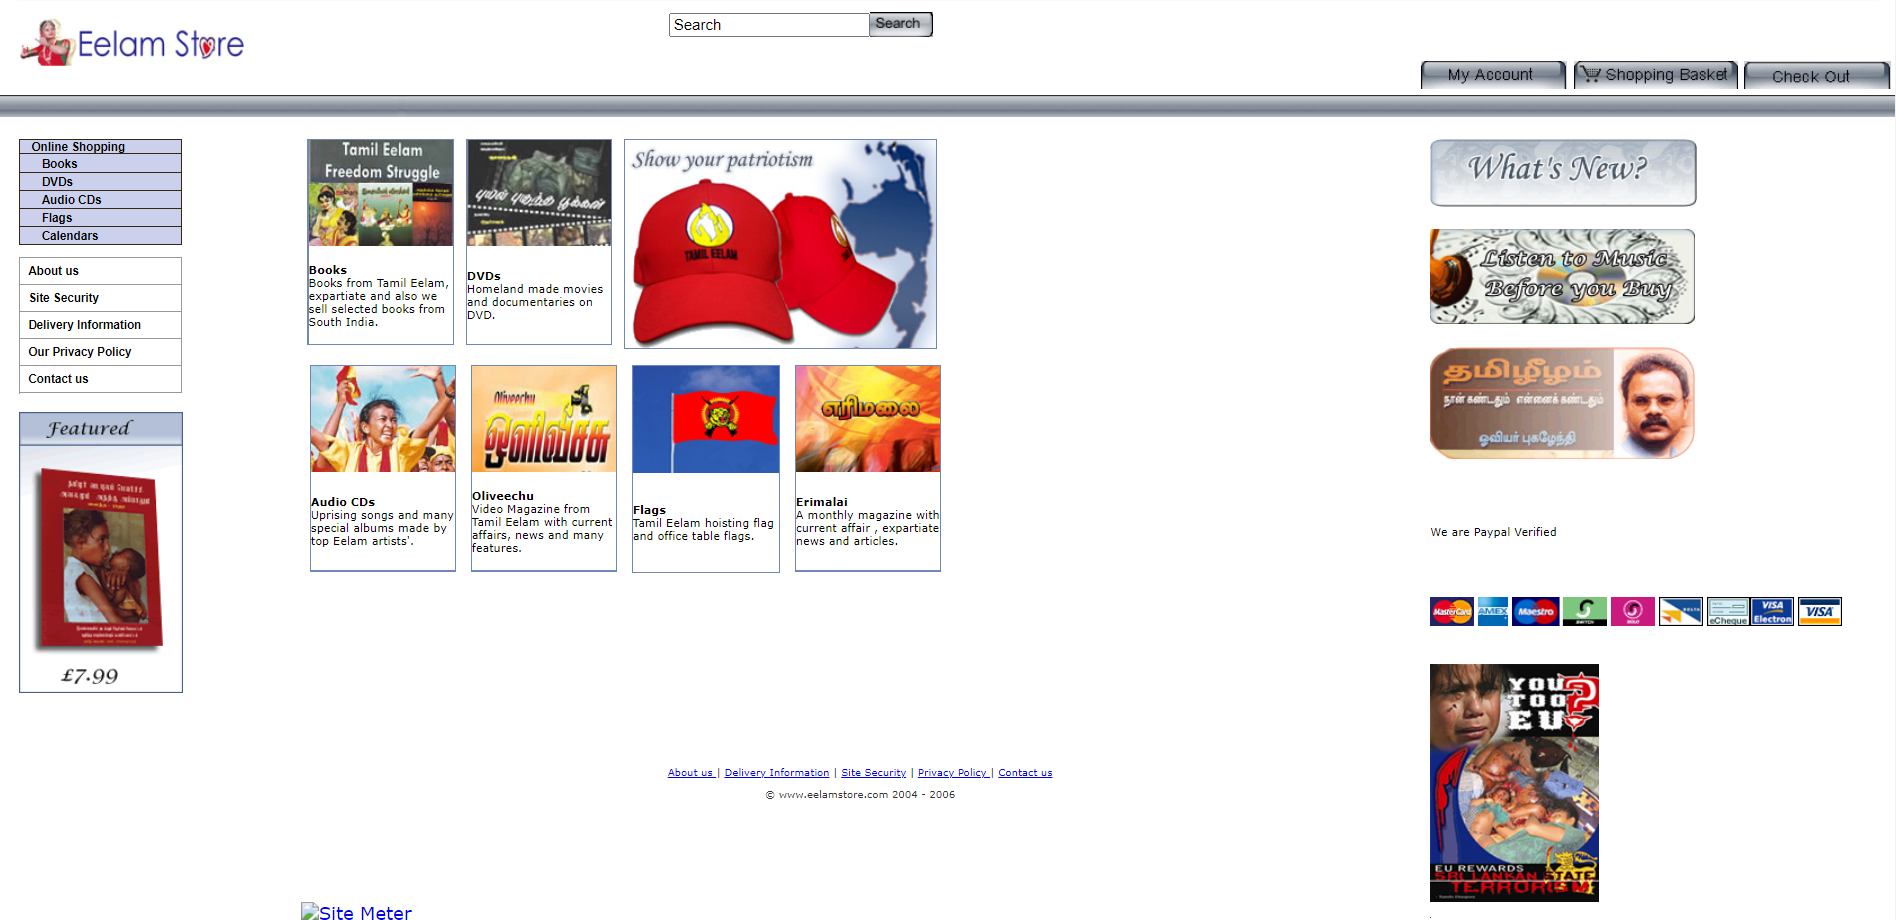Select Audio CDs from the sidebar menu
Image resolution: width=1896 pixels, height=920 pixels.
72,200
